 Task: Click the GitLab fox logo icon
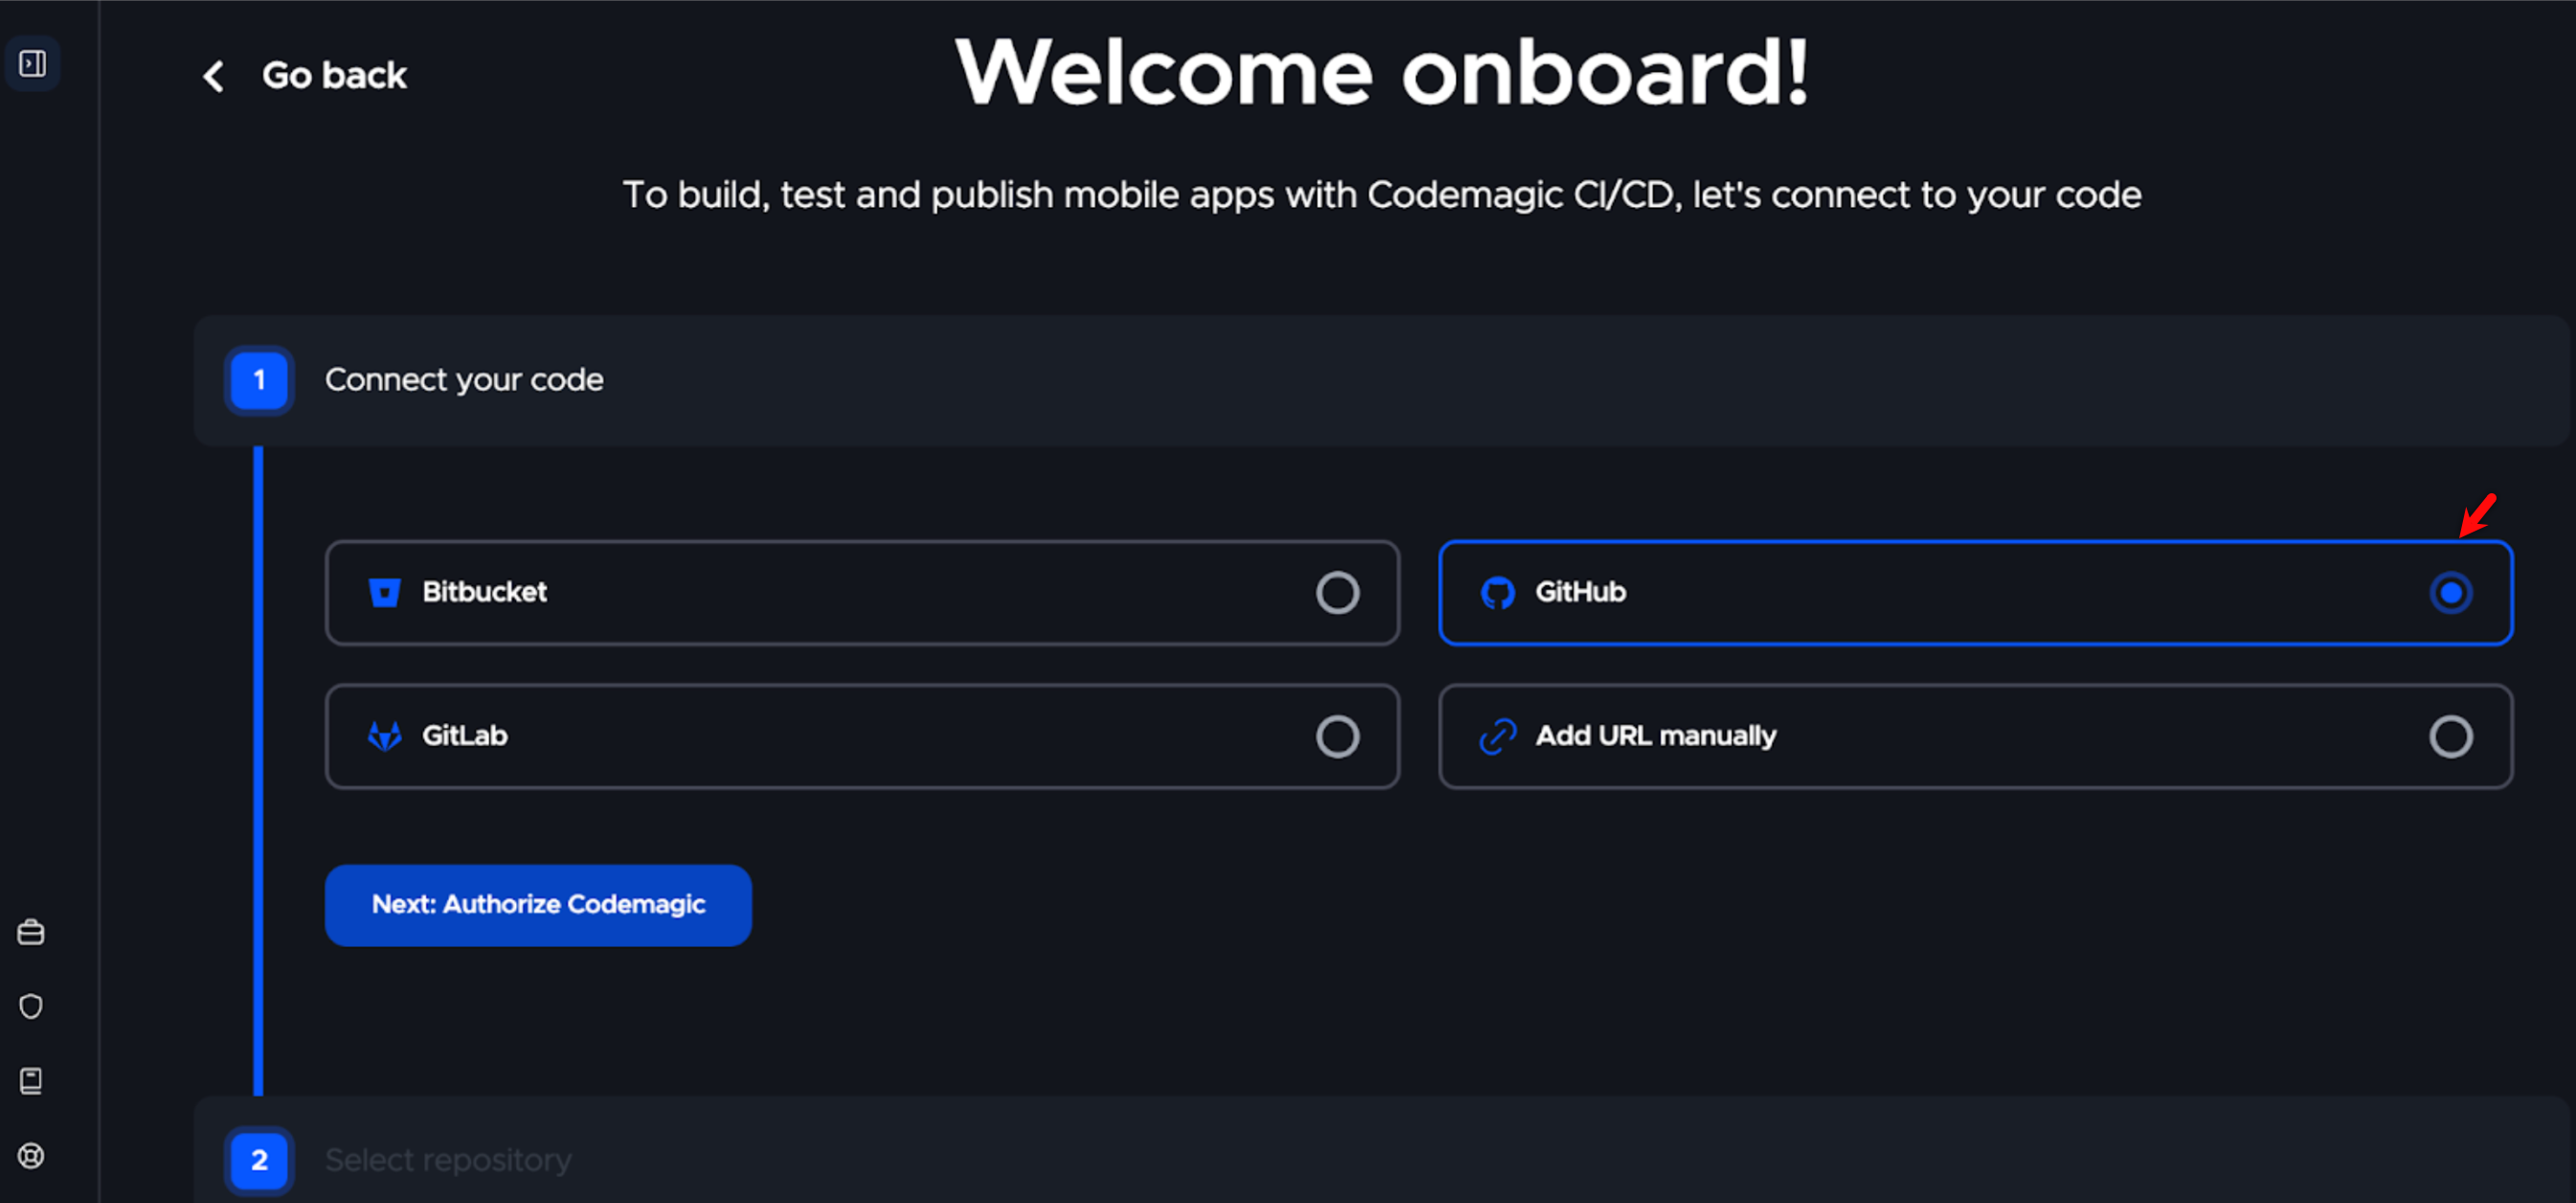(384, 736)
